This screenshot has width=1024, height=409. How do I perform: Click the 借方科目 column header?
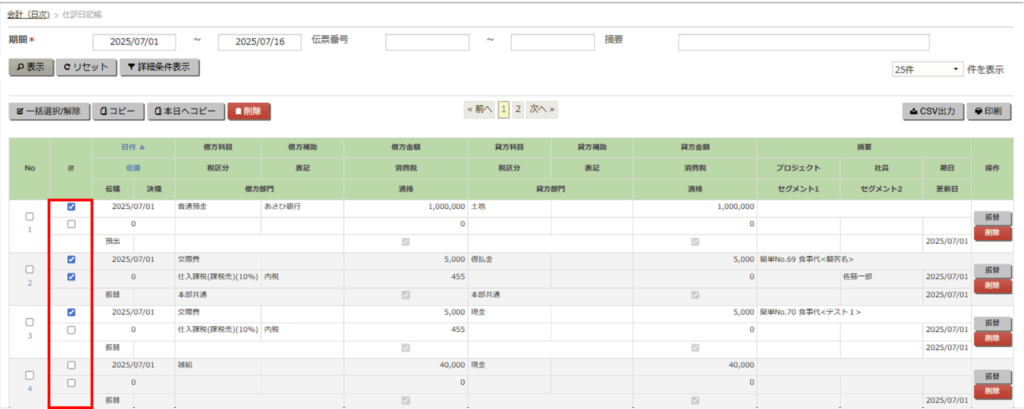click(x=218, y=148)
